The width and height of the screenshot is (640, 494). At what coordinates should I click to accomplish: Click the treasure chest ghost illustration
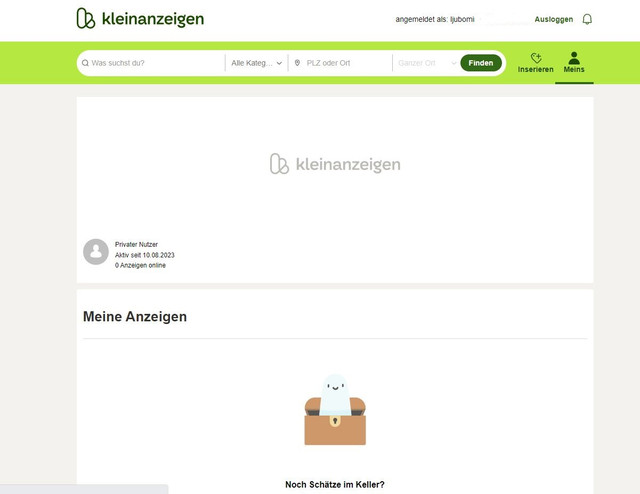[335, 409]
